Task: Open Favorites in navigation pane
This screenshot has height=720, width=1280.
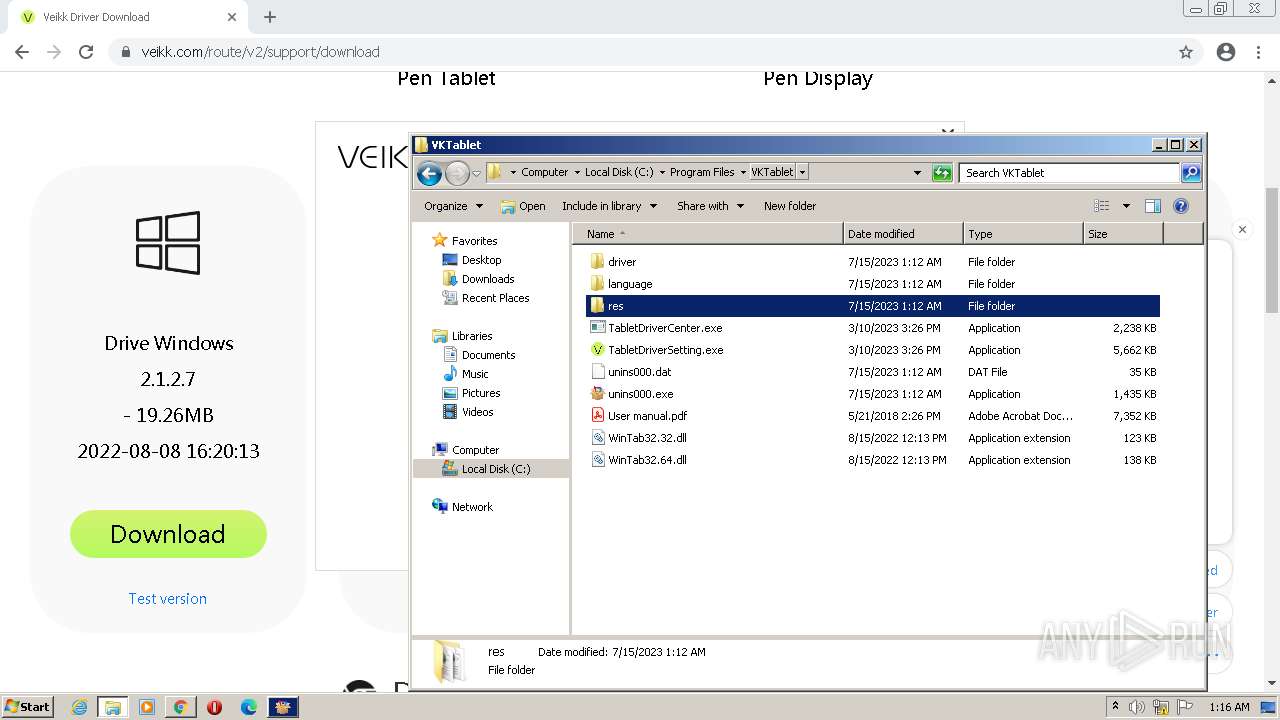Action: coord(474,241)
